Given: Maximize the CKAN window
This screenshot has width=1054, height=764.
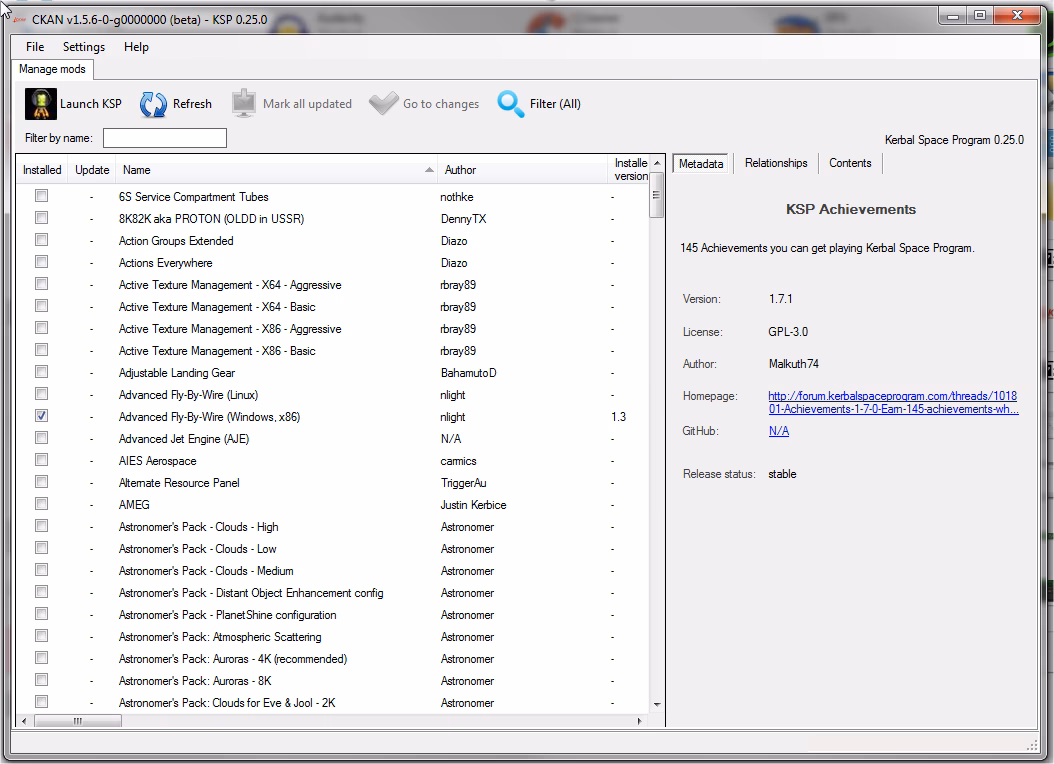Looking at the screenshot, I should click(x=980, y=15).
